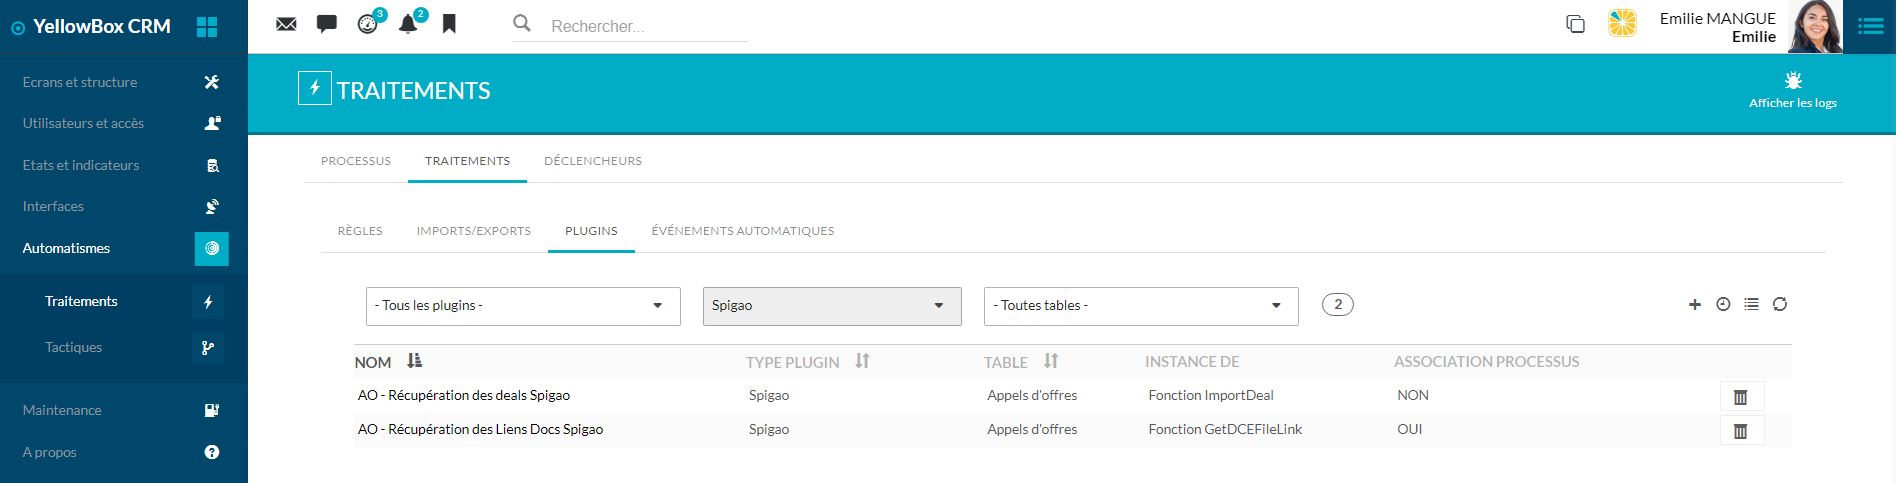Delete the Récupération des Liens Docs row

click(x=1741, y=431)
